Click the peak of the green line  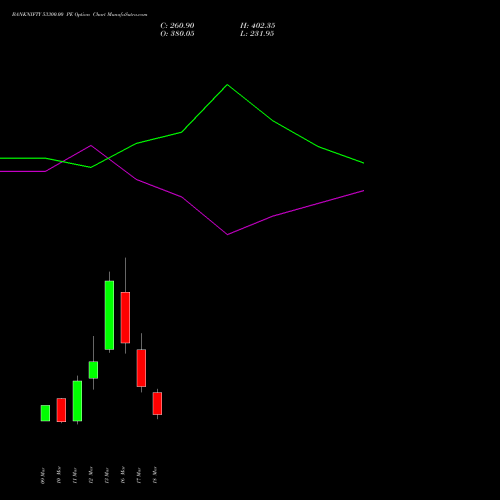click(227, 85)
